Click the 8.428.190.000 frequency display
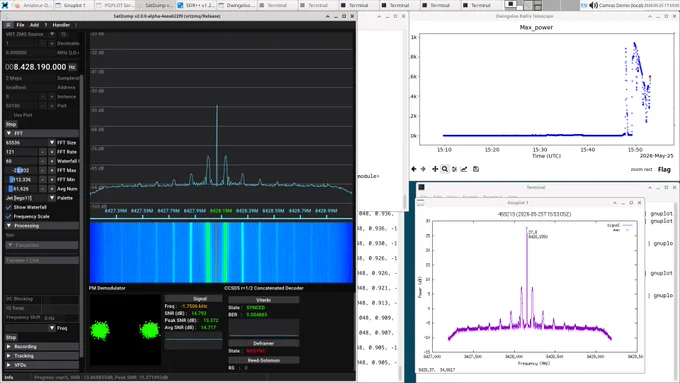 [36, 67]
